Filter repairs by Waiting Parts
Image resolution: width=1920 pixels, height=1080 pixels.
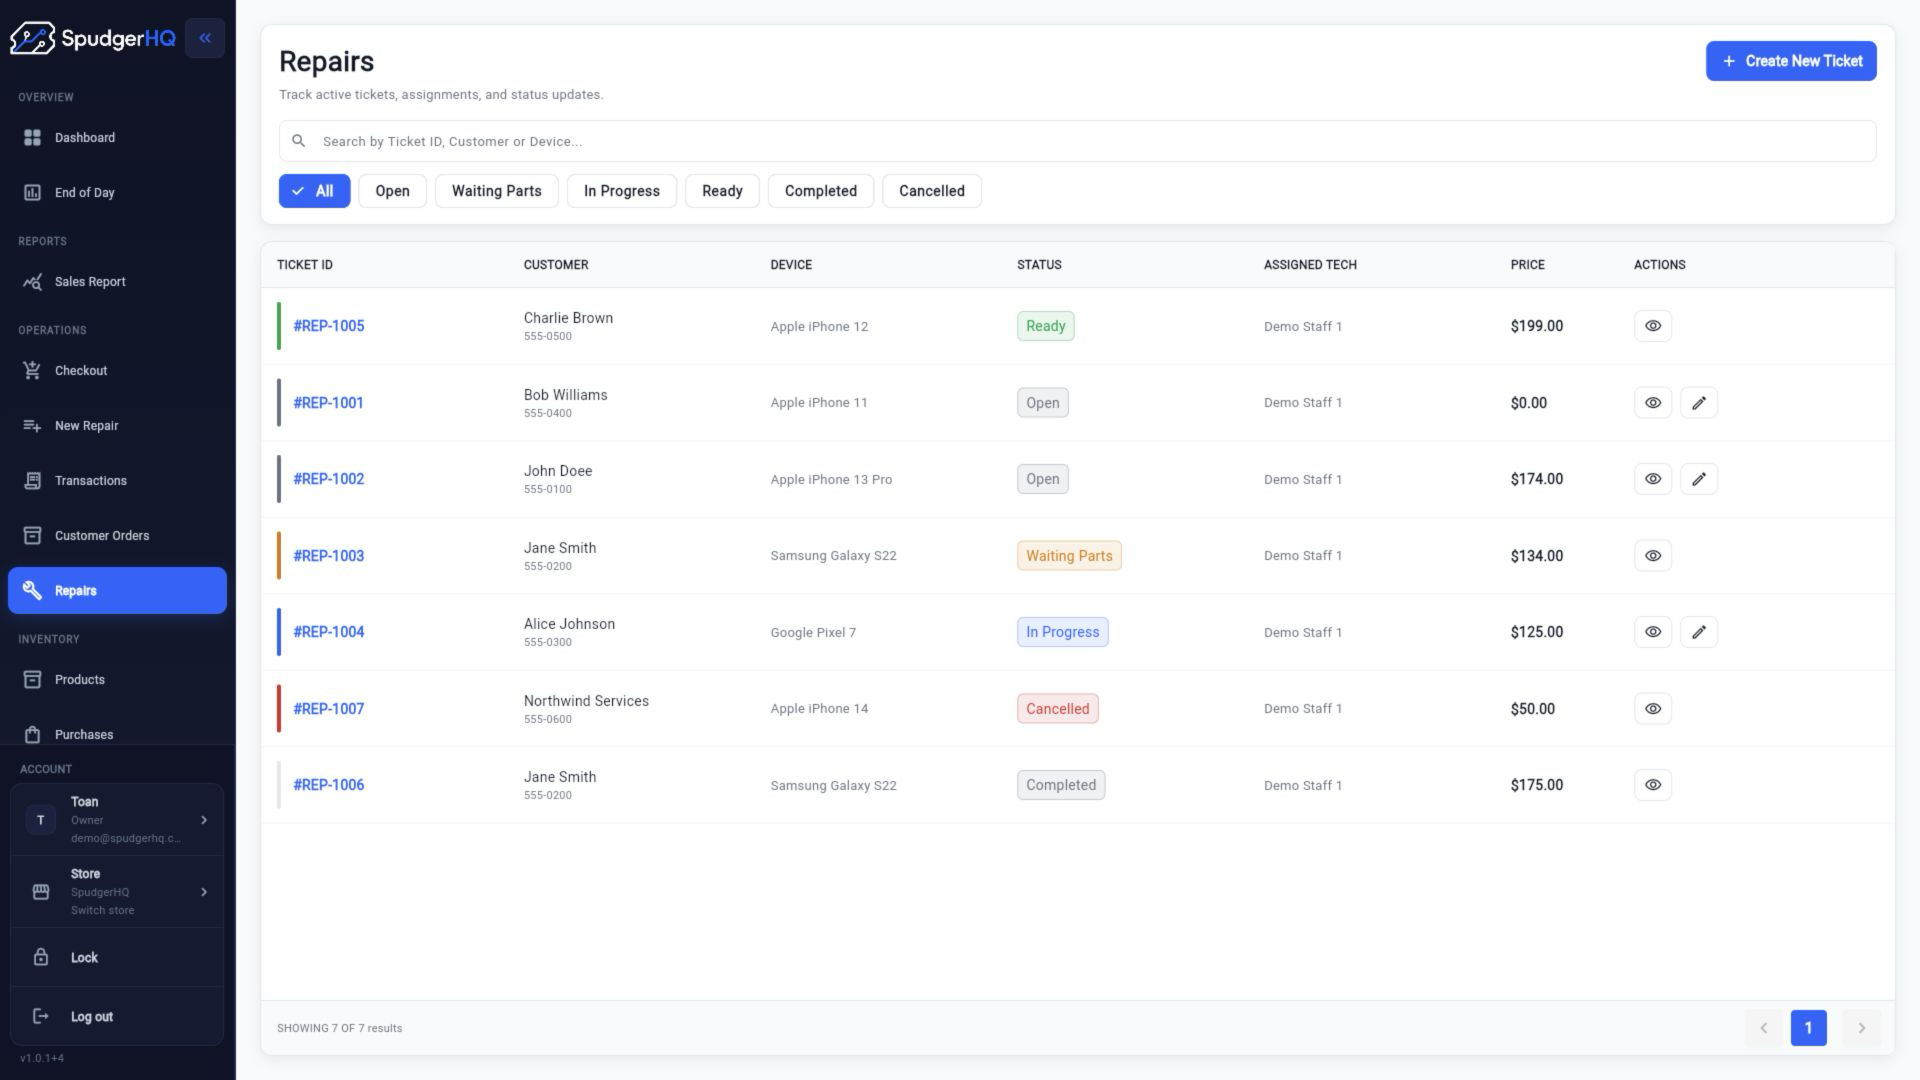pyautogui.click(x=496, y=191)
